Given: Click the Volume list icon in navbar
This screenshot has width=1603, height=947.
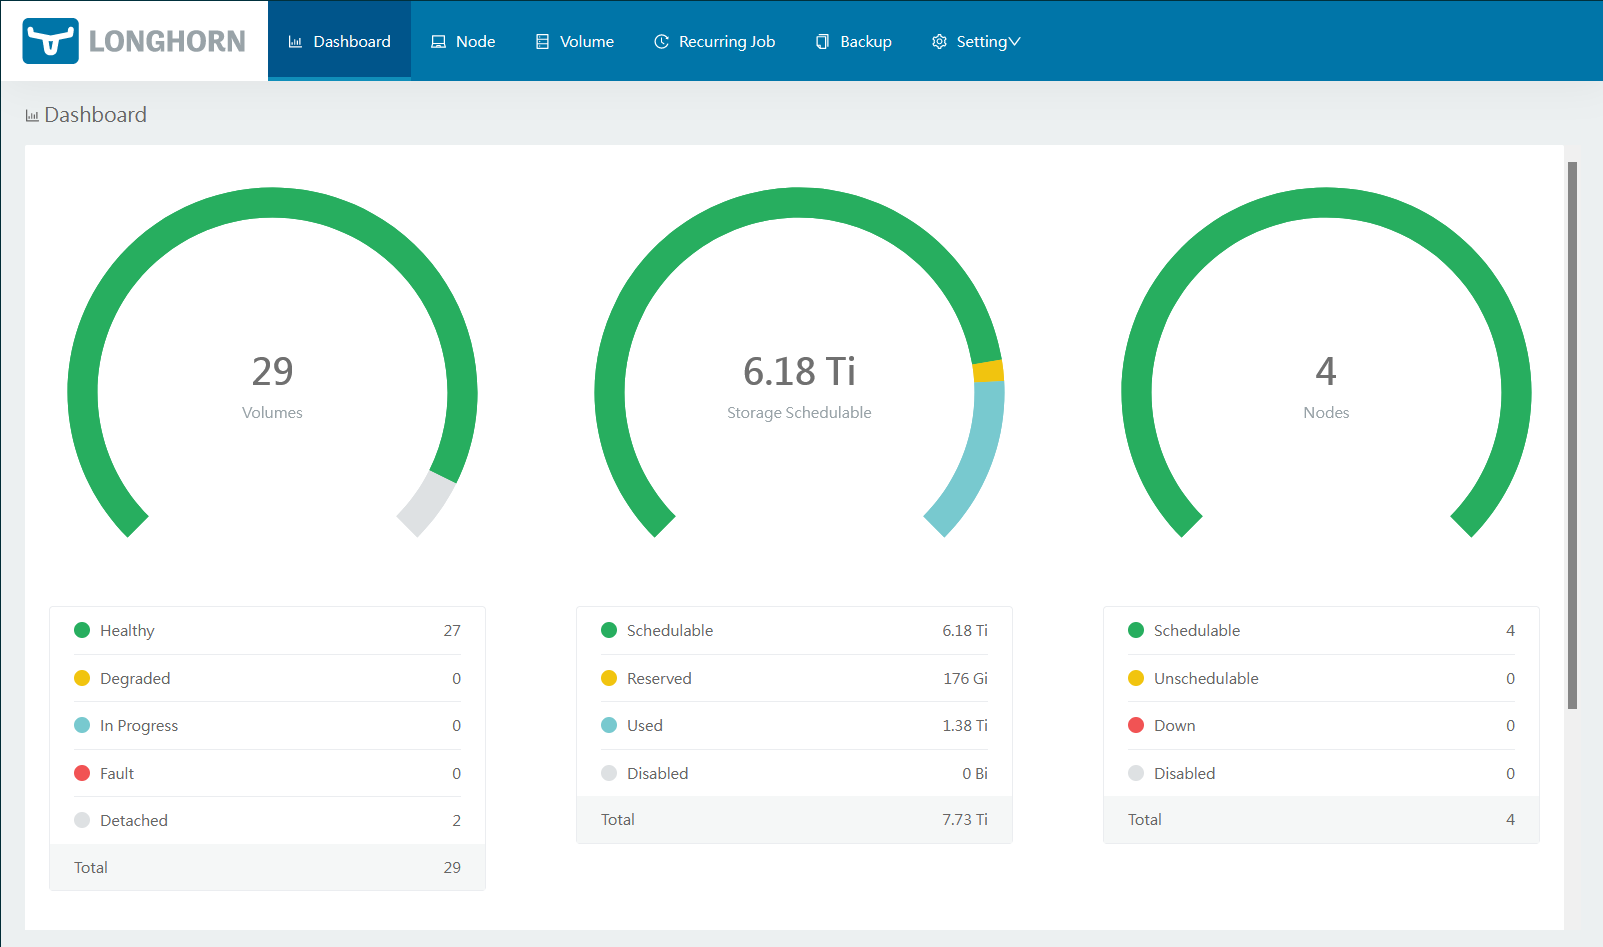Looking at the screenshot, I should point(543,41).
